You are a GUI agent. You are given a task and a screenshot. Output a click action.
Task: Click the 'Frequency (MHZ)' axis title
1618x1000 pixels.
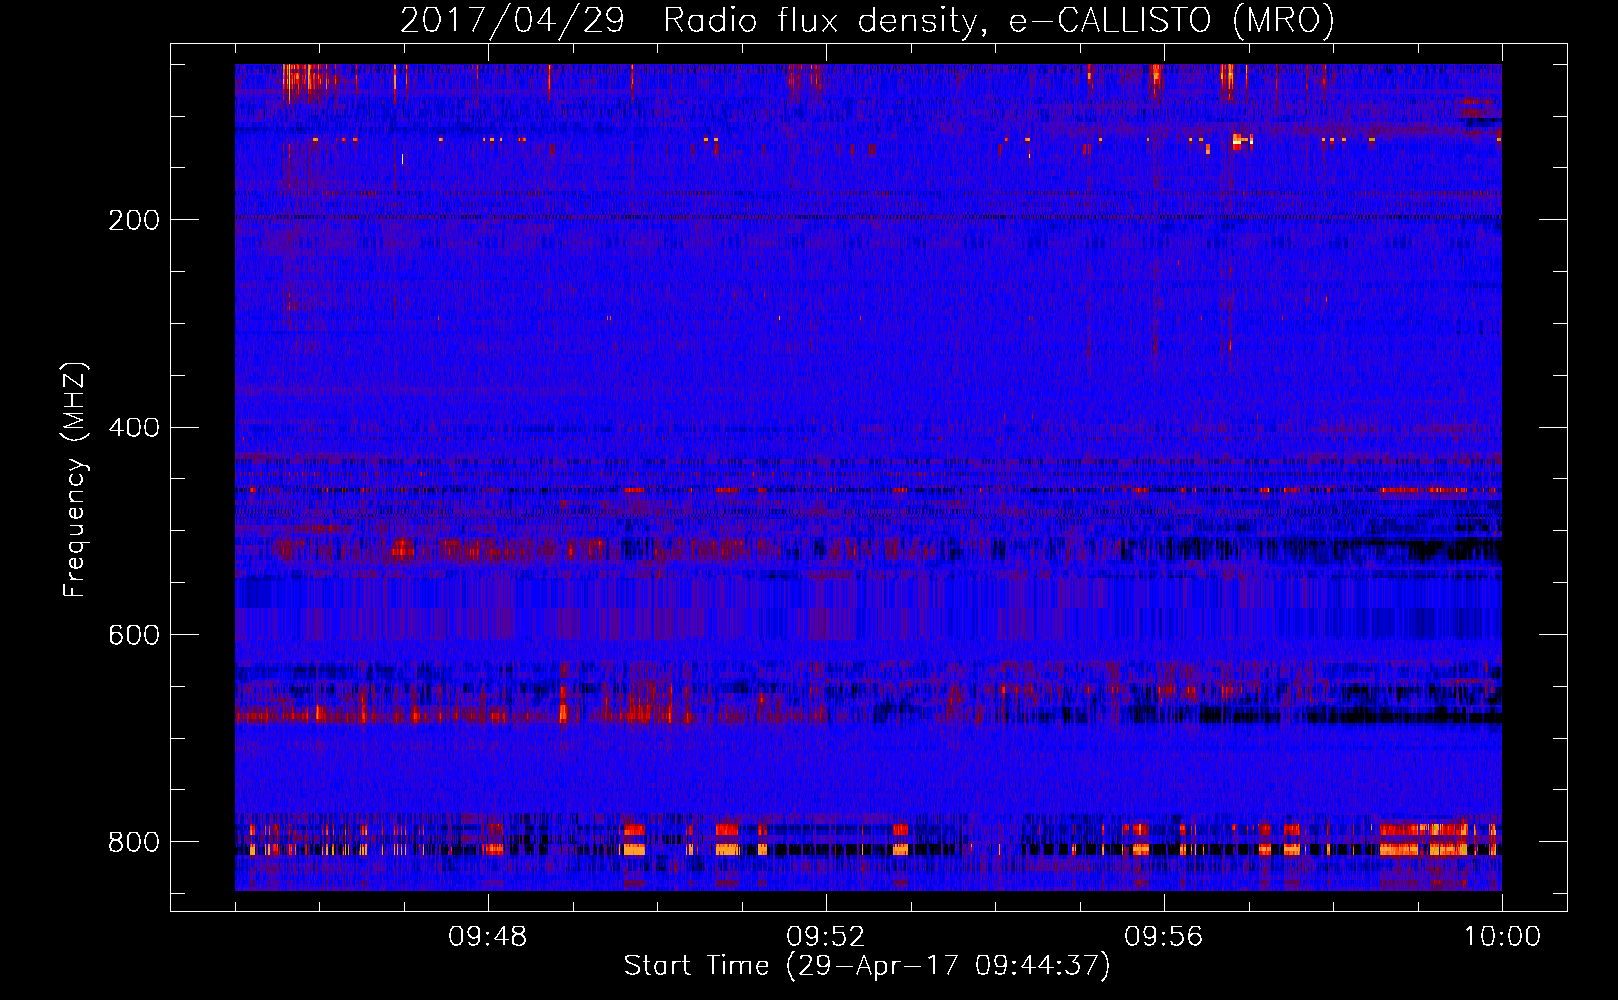click(x=75, y=479)
